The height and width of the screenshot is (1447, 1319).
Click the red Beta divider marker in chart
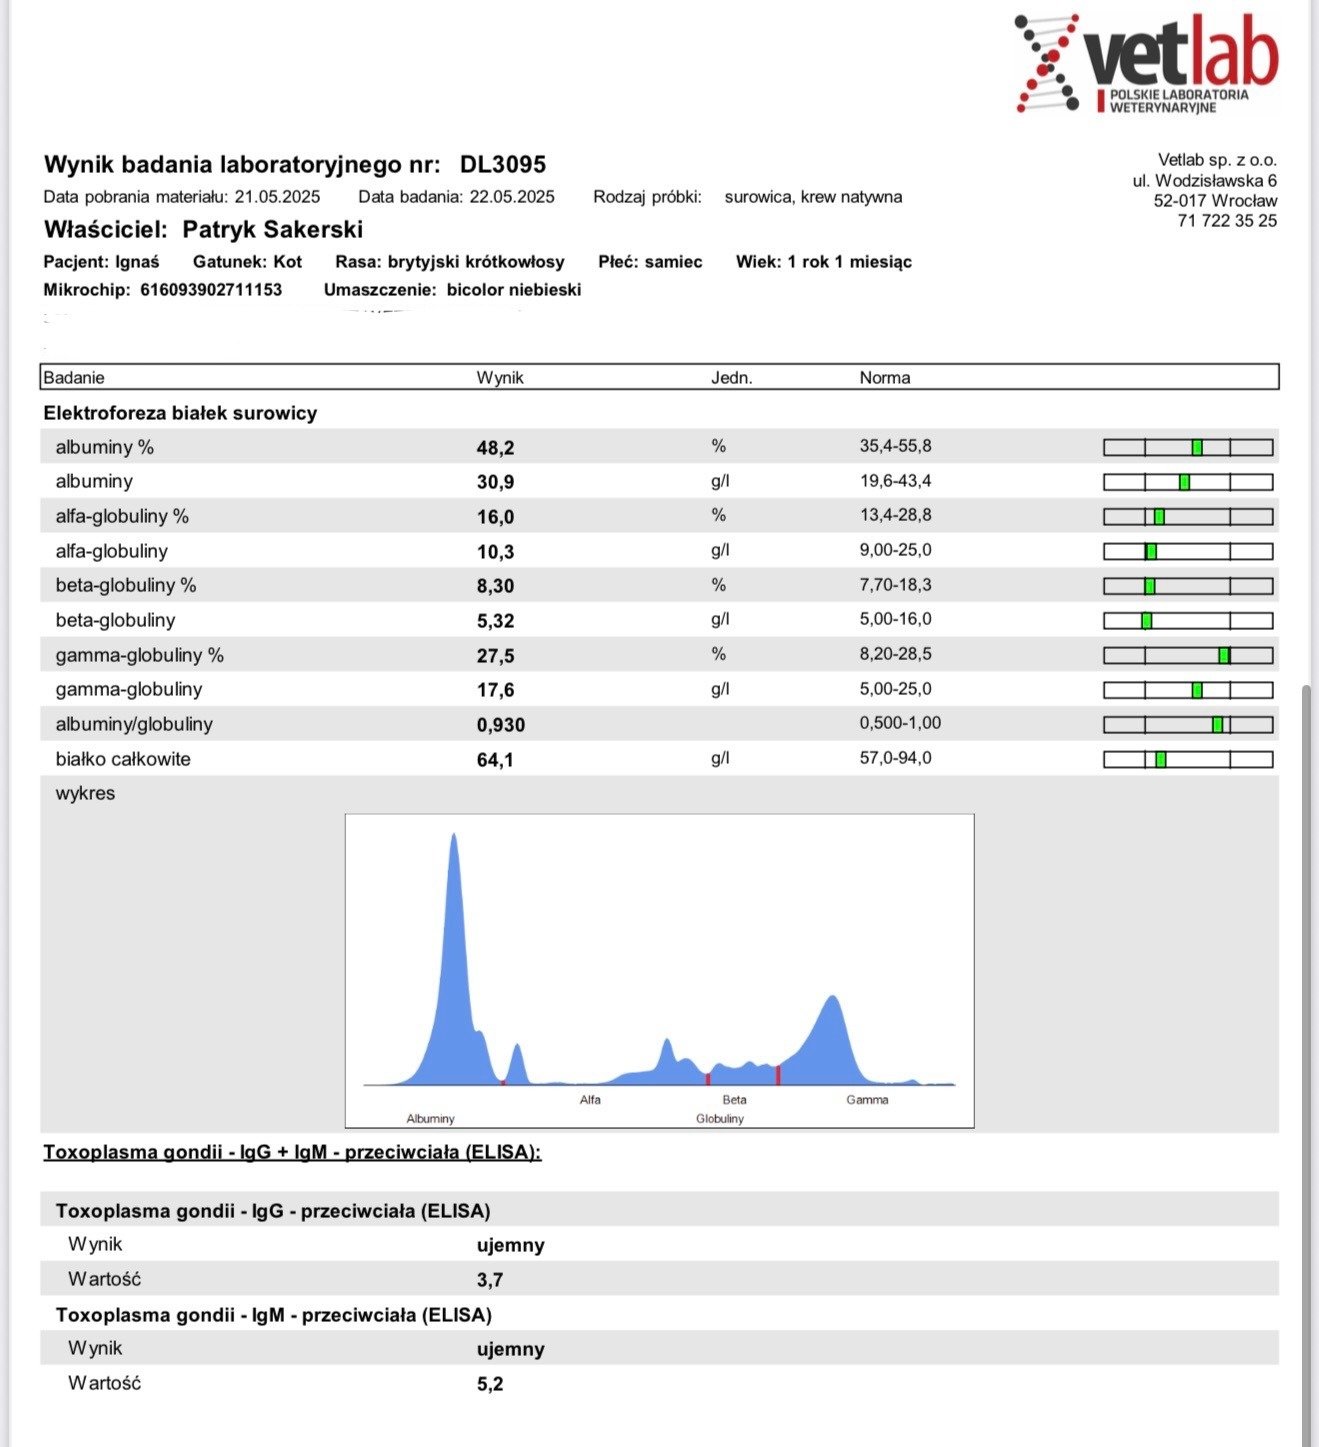pos(708,1078)
